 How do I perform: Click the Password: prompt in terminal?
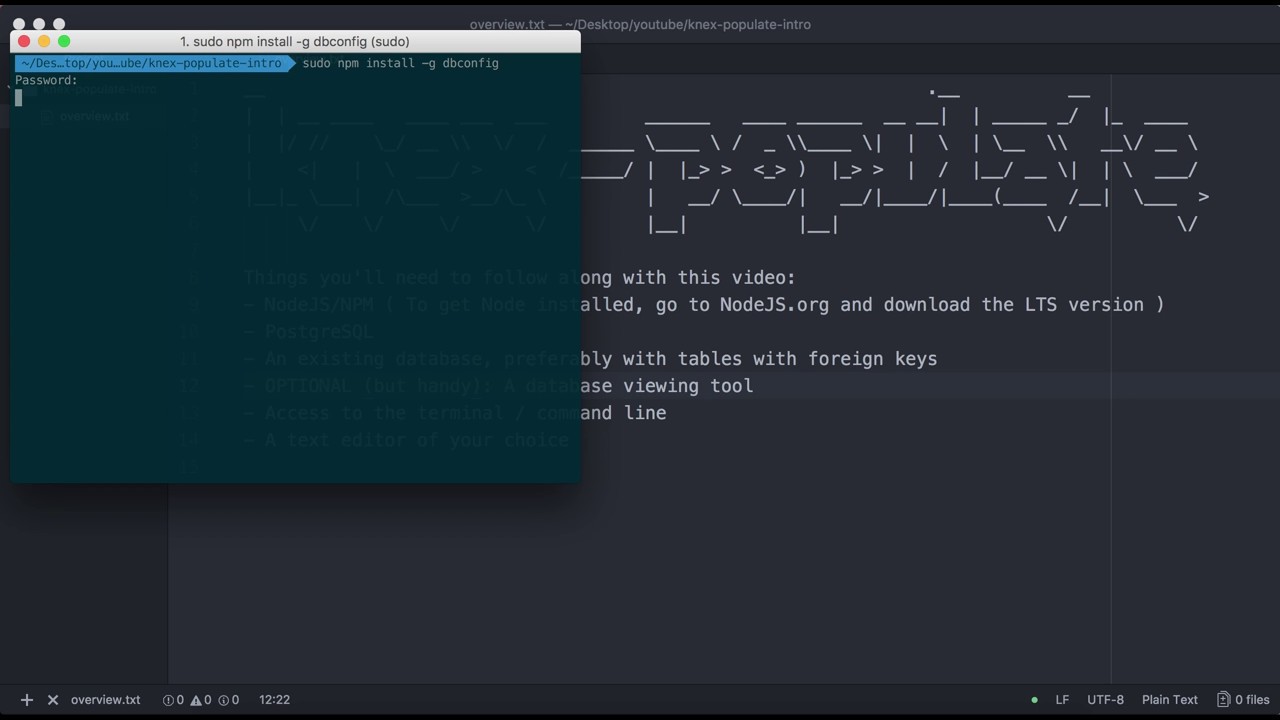click(x=46, y=80)
